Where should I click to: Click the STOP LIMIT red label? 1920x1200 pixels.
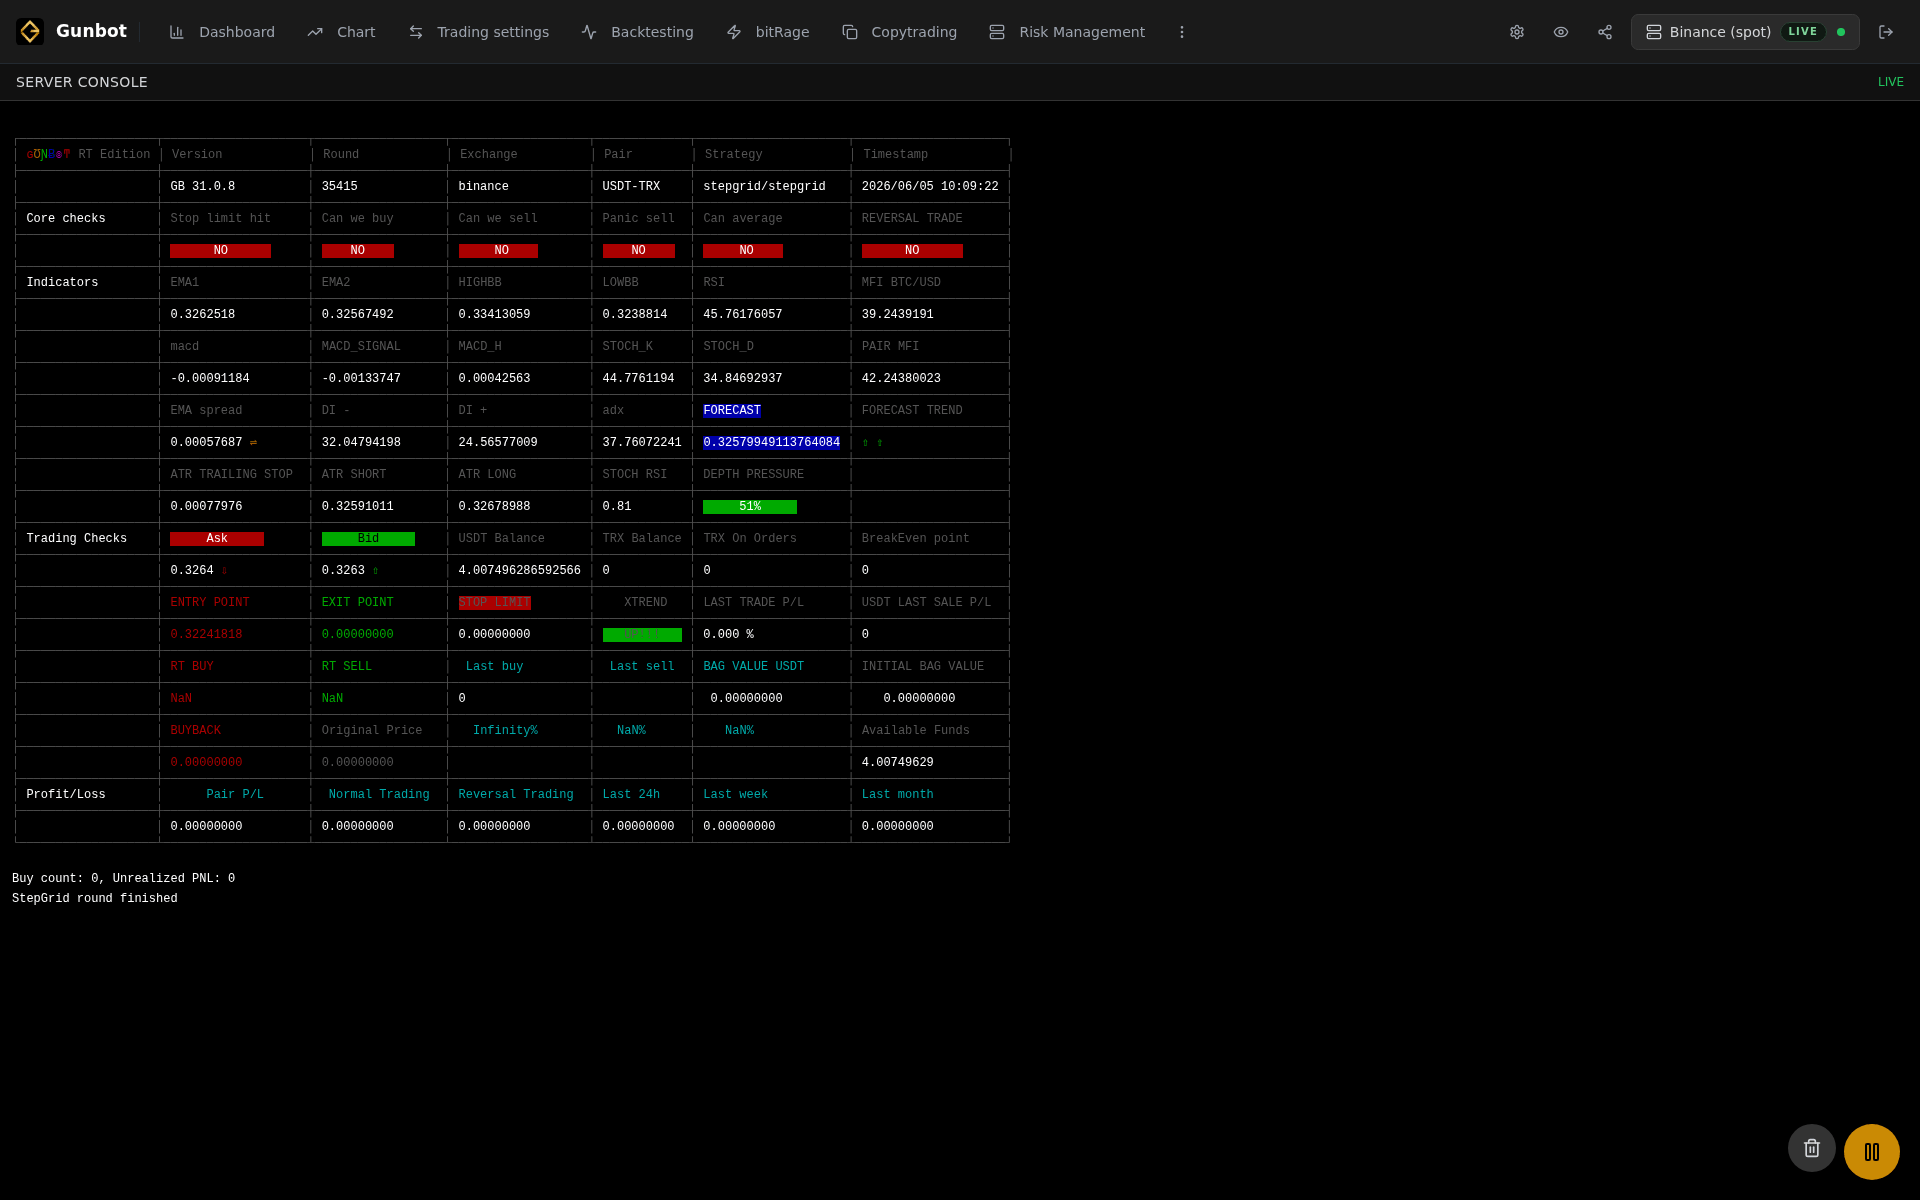(495, 603)
